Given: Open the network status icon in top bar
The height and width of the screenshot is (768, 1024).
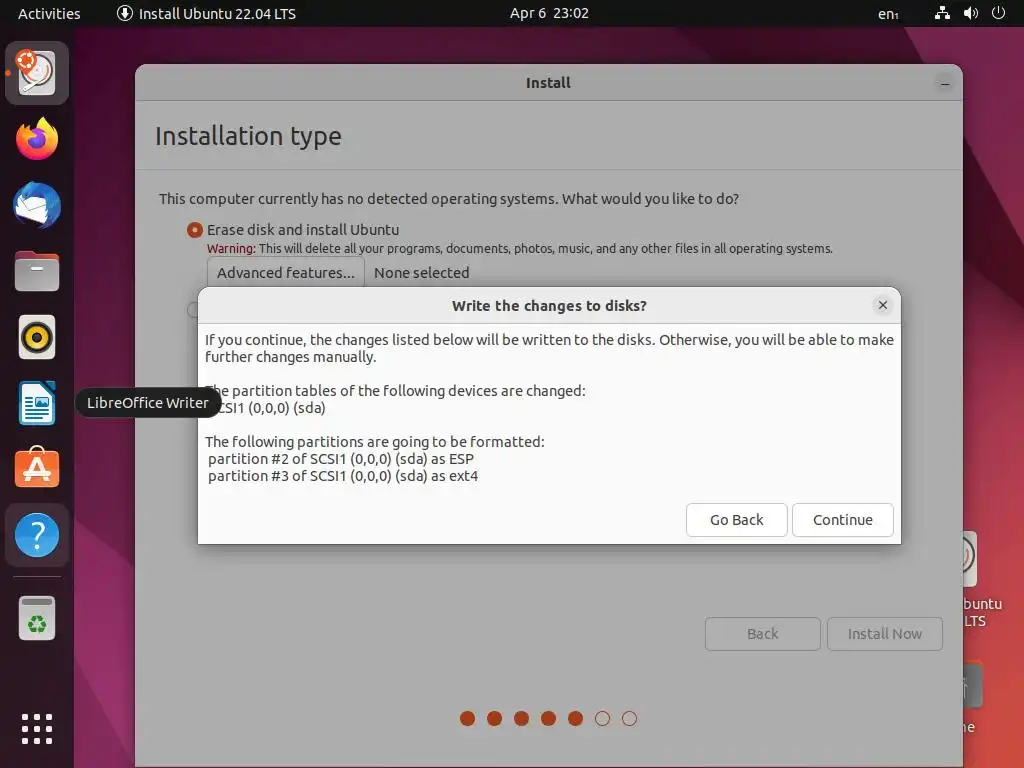Looking at the screenshot, I should [942, 13].
